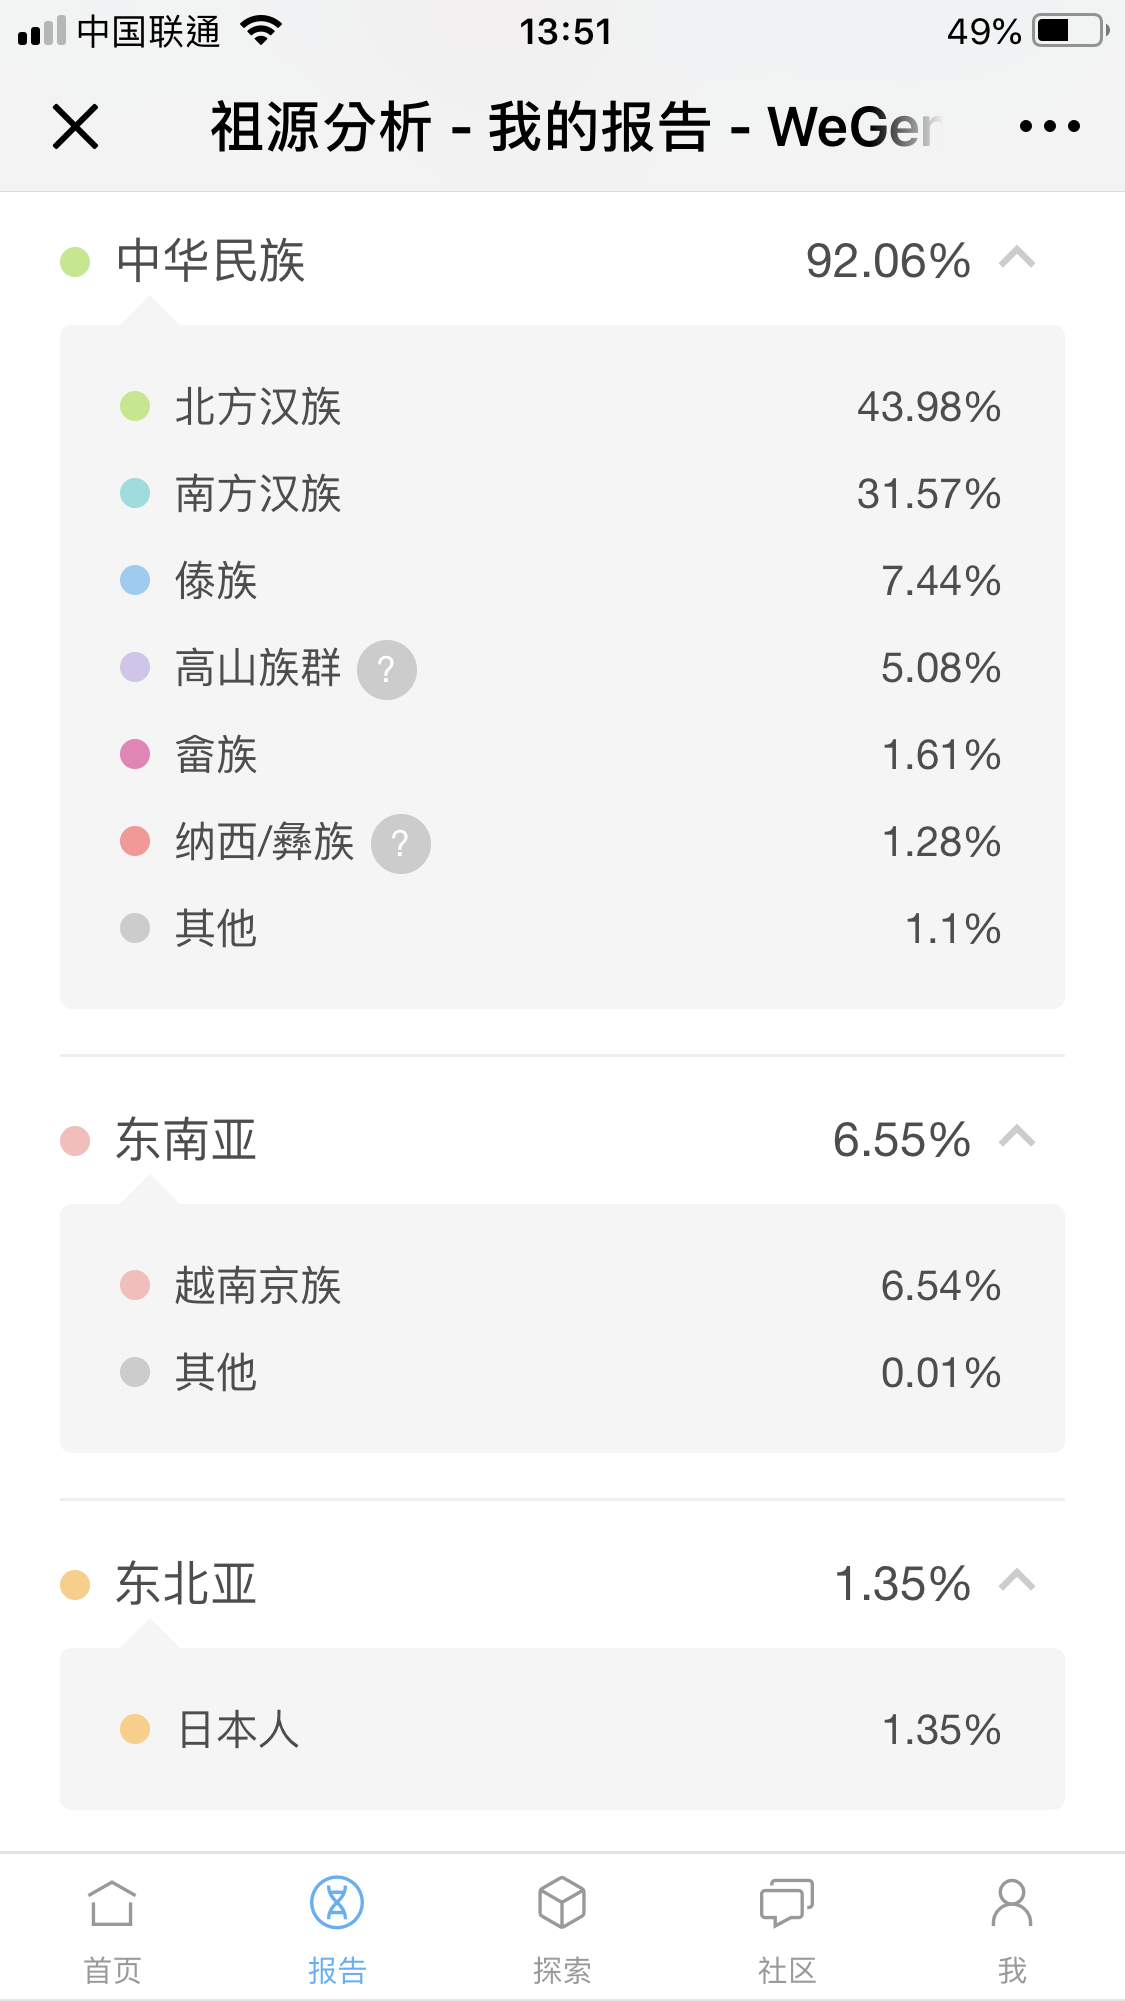Collapse the 东南亚 section chevron
The height and width of the screenshot is (2001, 1125).
pyautogui.click(x=1017, y=1138)
